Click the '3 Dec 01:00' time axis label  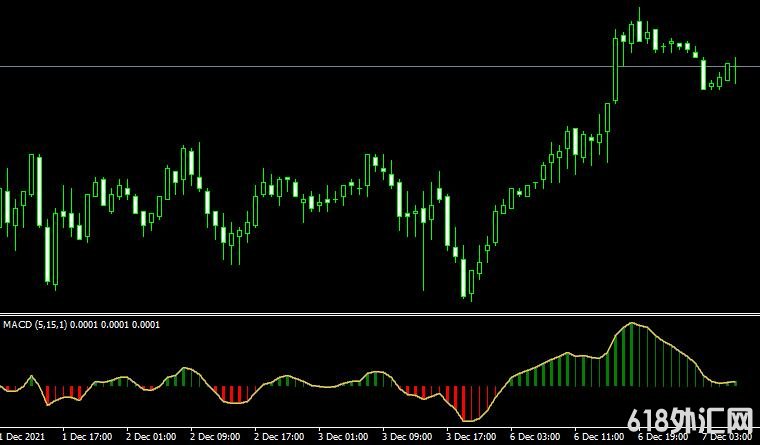point(343,437)
